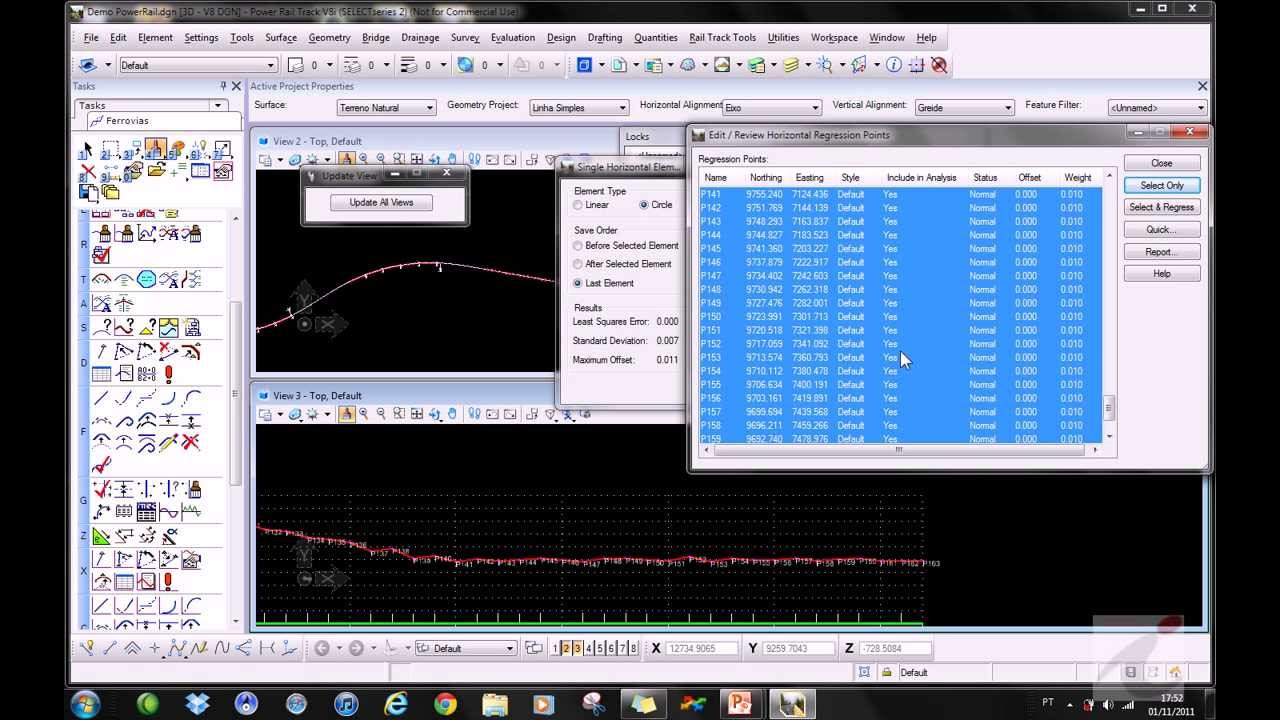Expand Horizontal Alignment dropdown Eixo
Viewport: 1280px width, 720px height.
[771, 107]
